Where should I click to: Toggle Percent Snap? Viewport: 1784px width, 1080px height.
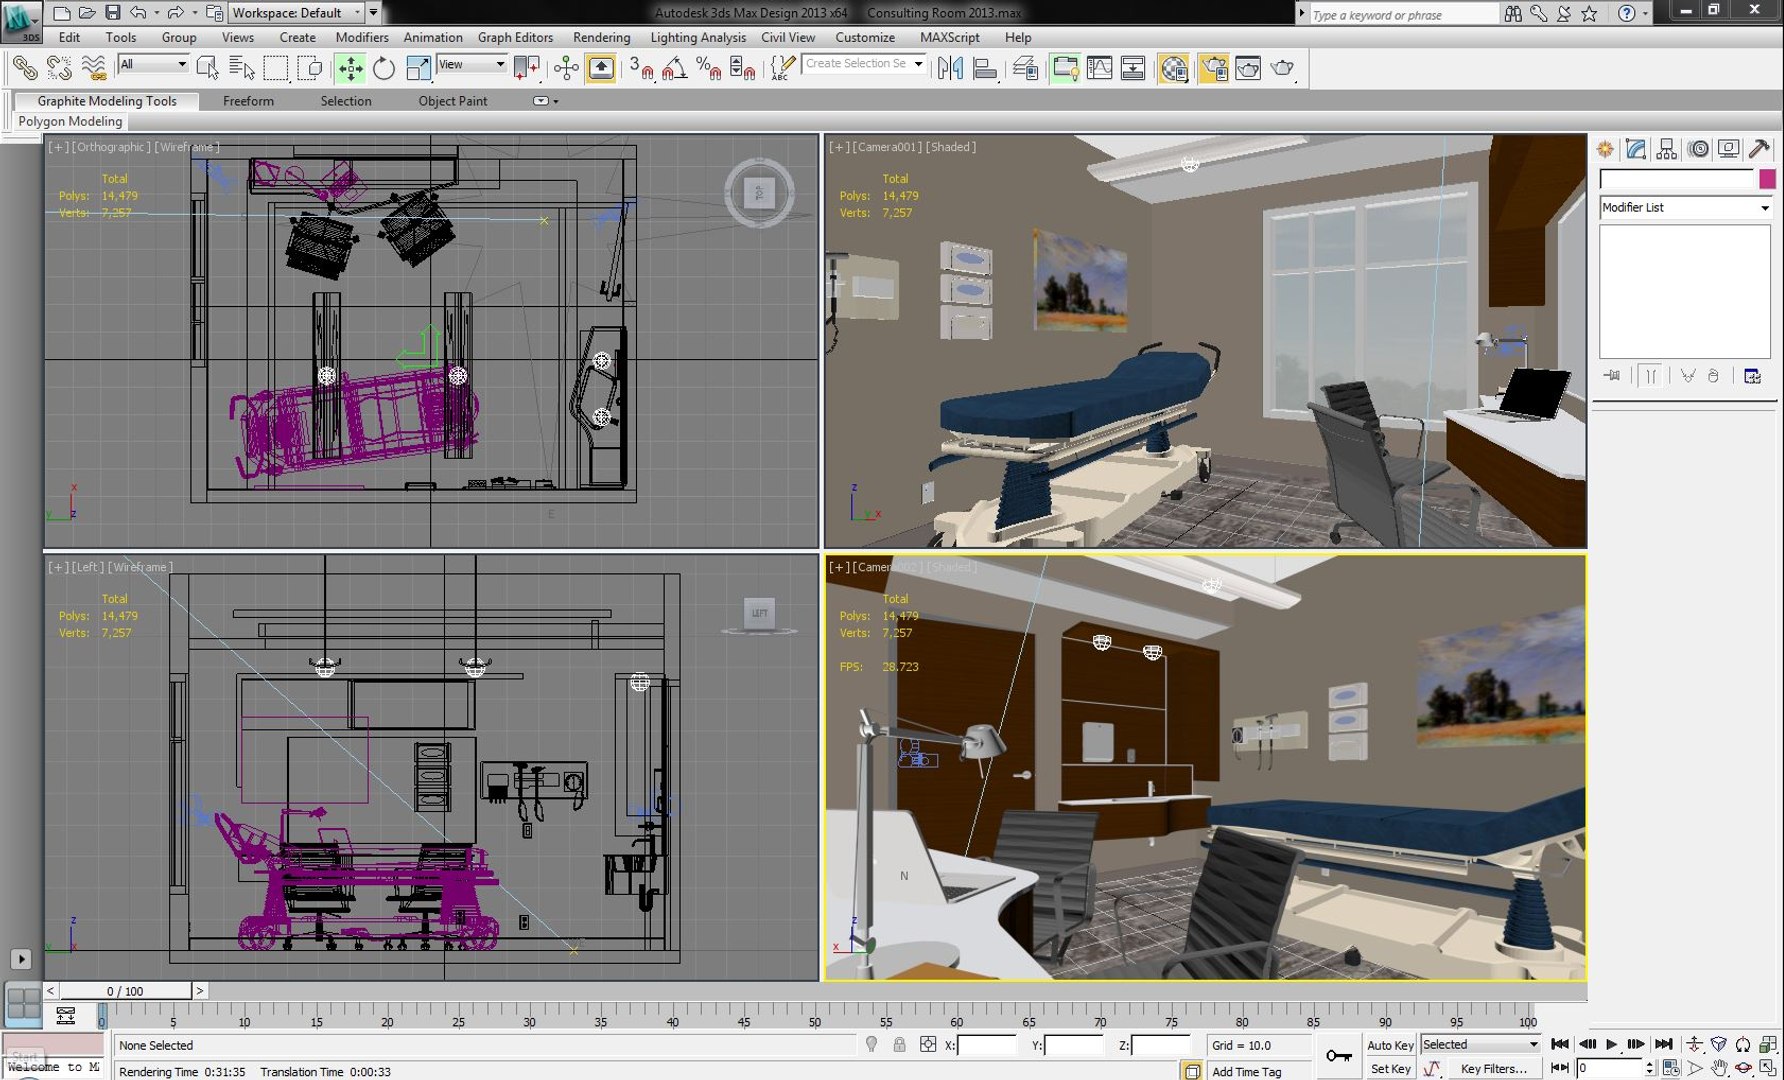point(709,68)
